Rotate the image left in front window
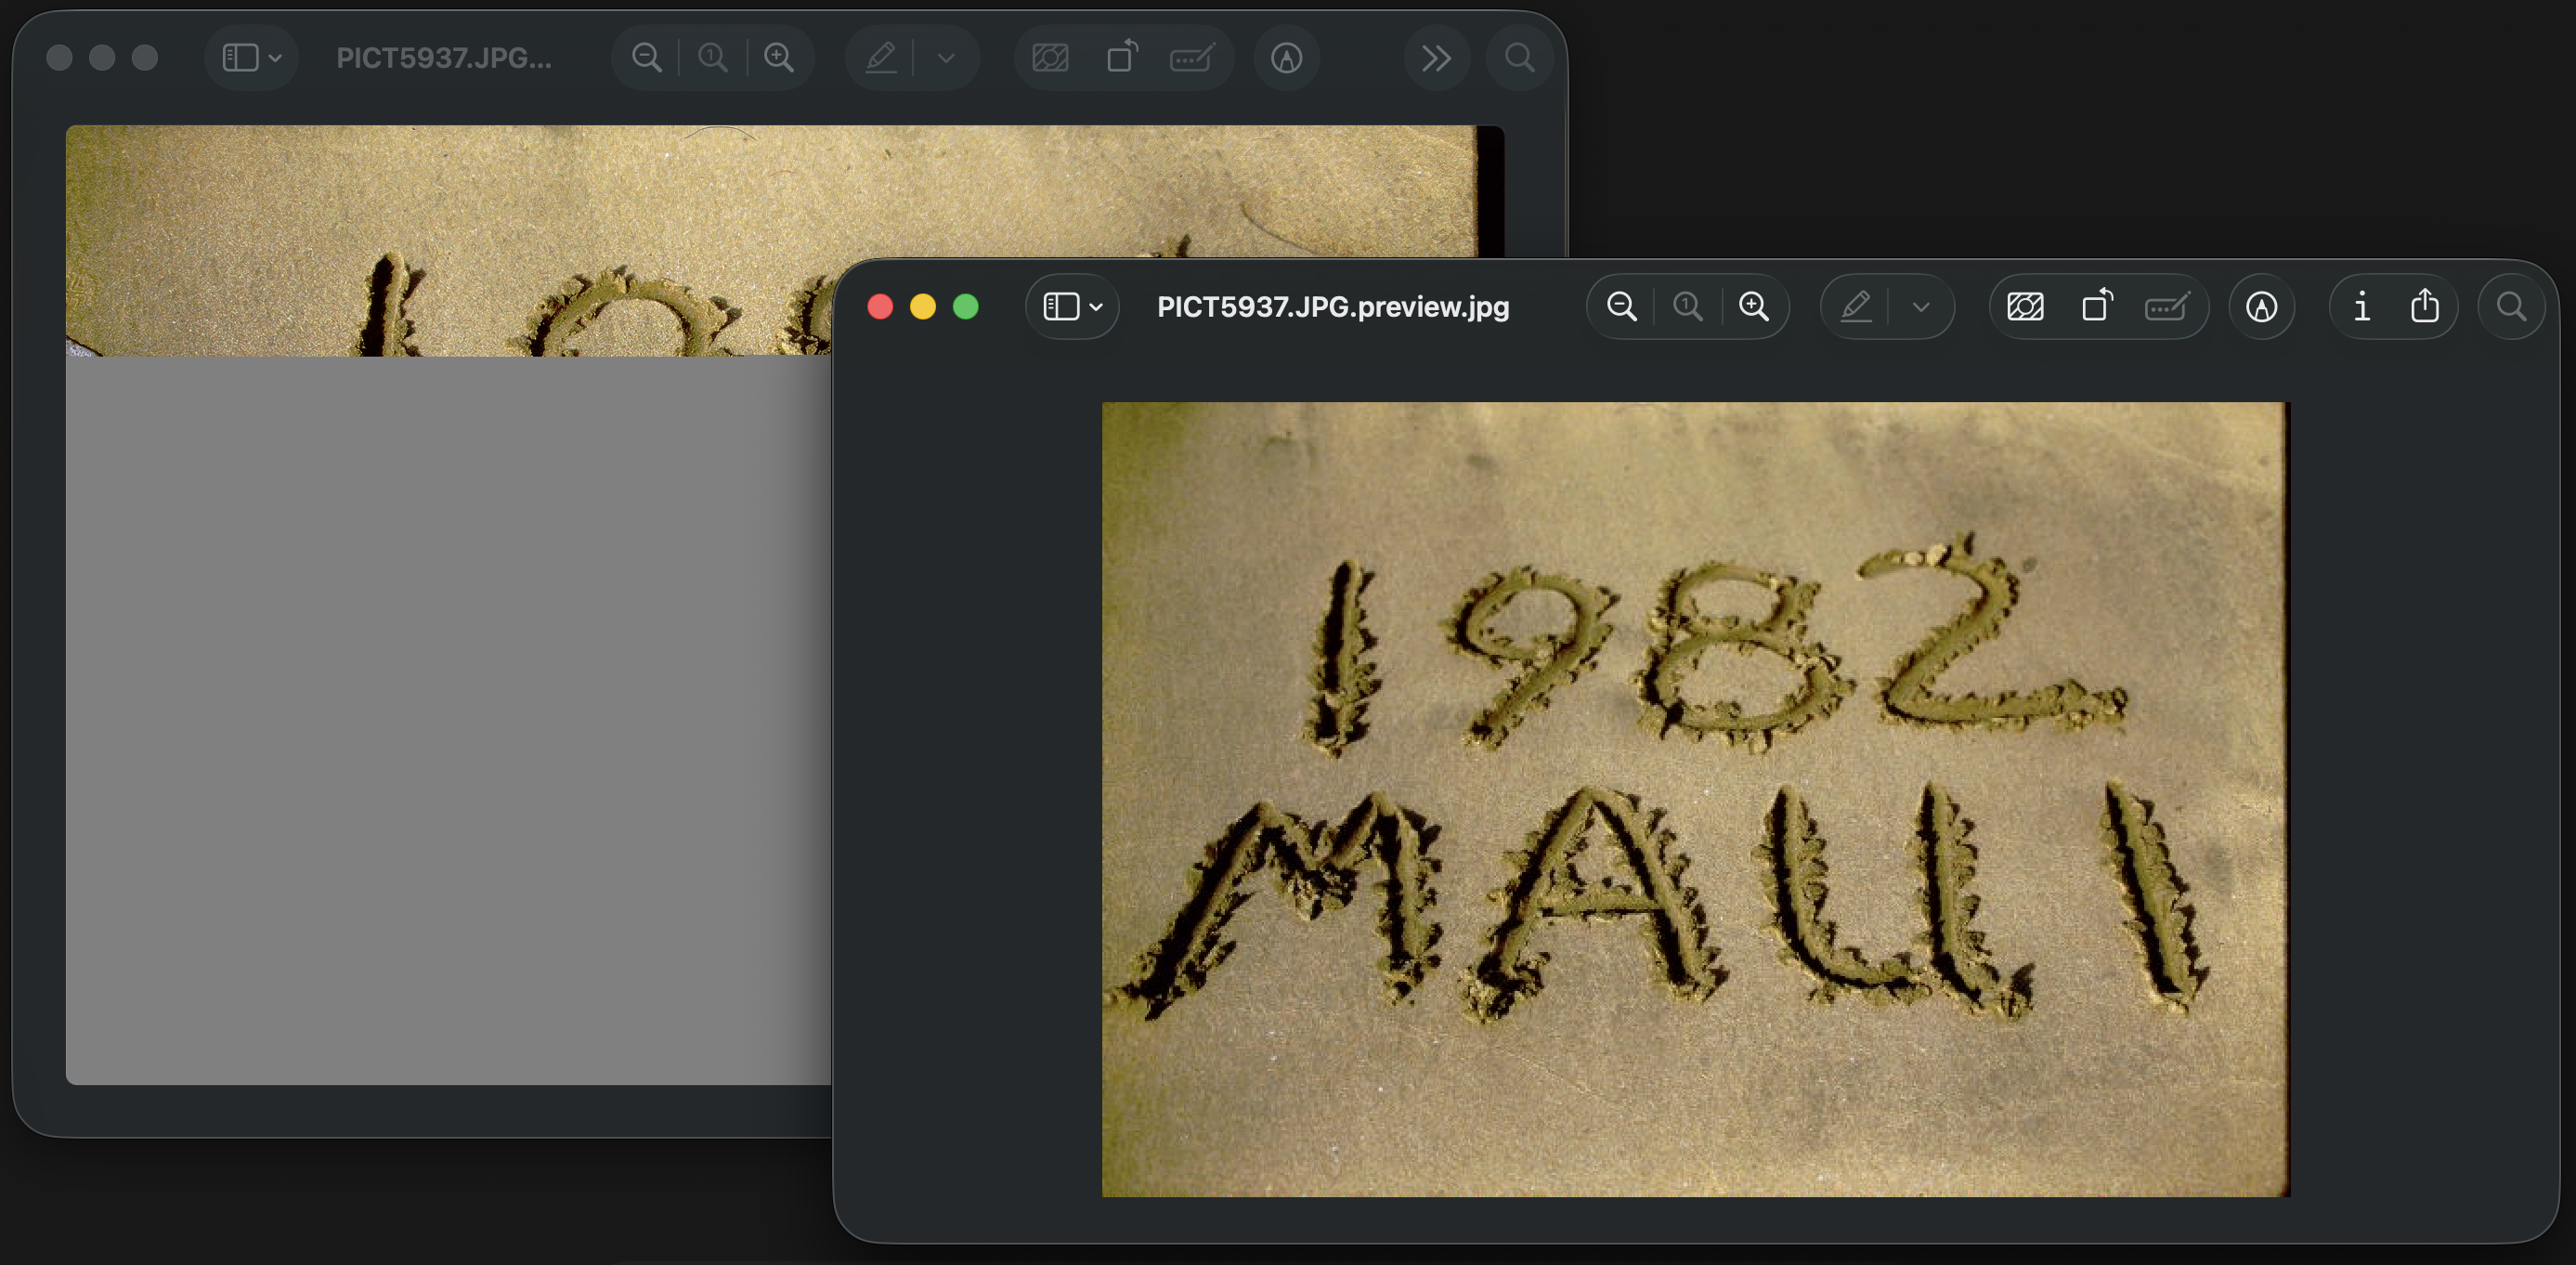The width and height of the screenshot is (2576, 1265). (x=2097, y=305)
